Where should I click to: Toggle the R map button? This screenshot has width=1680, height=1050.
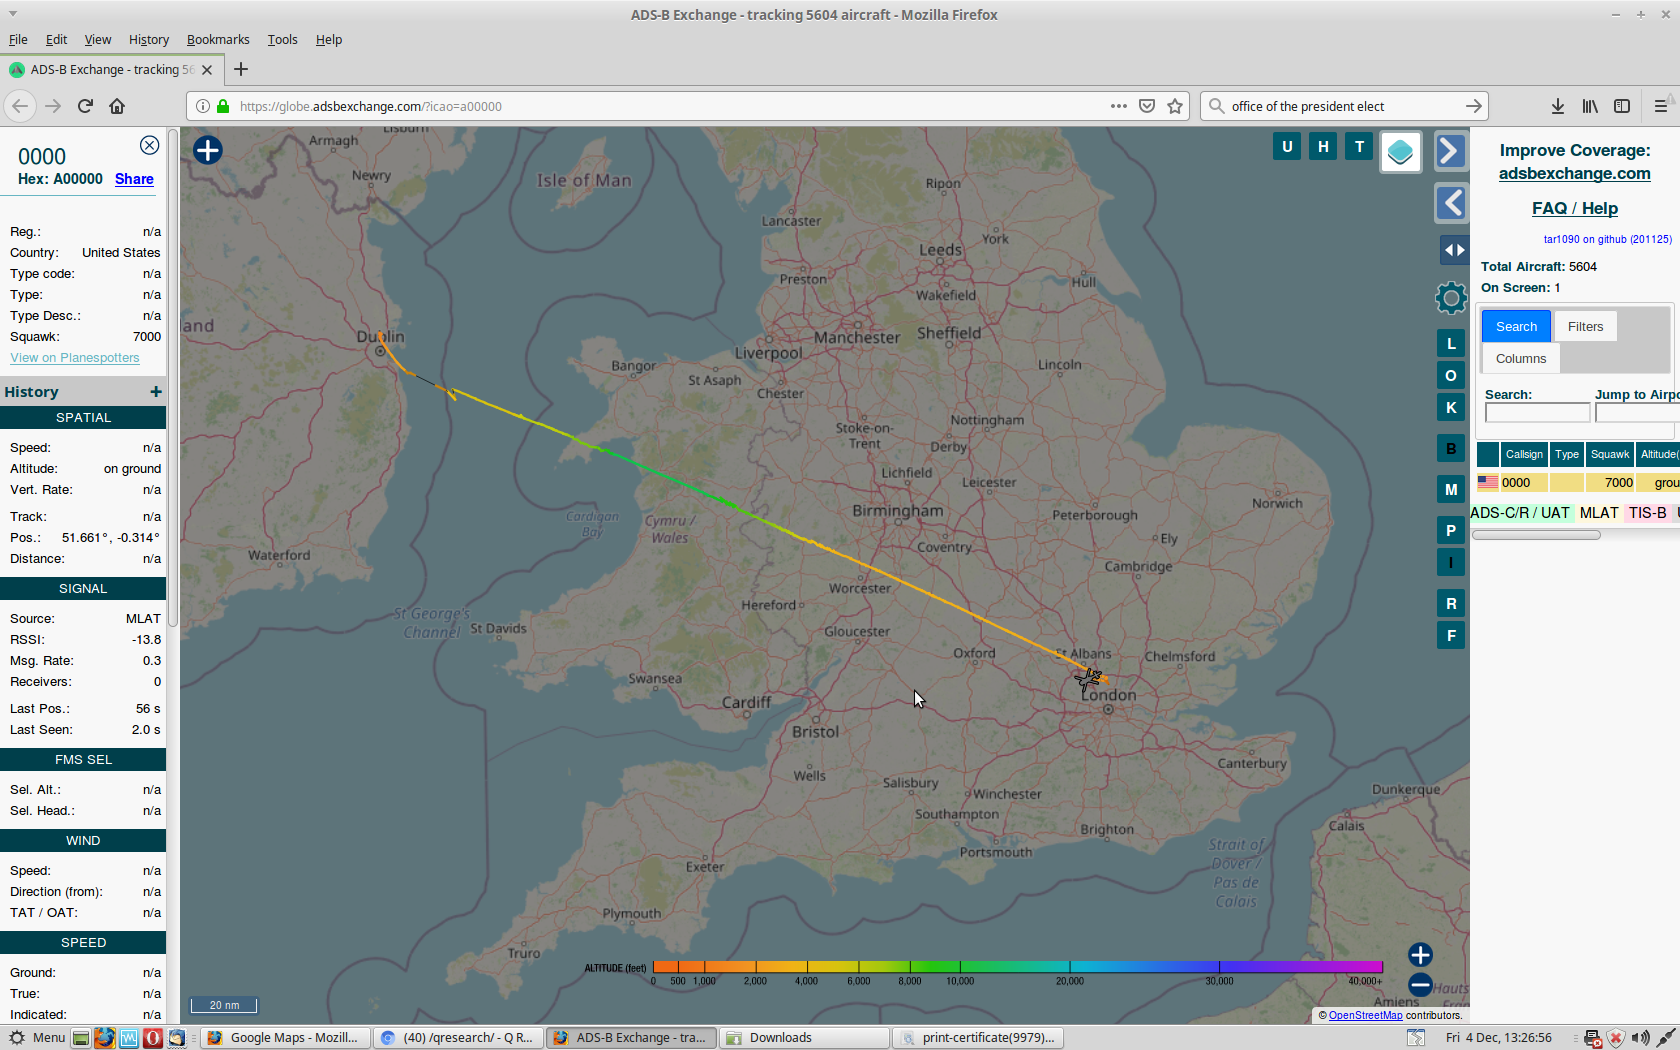[1451, 603]
